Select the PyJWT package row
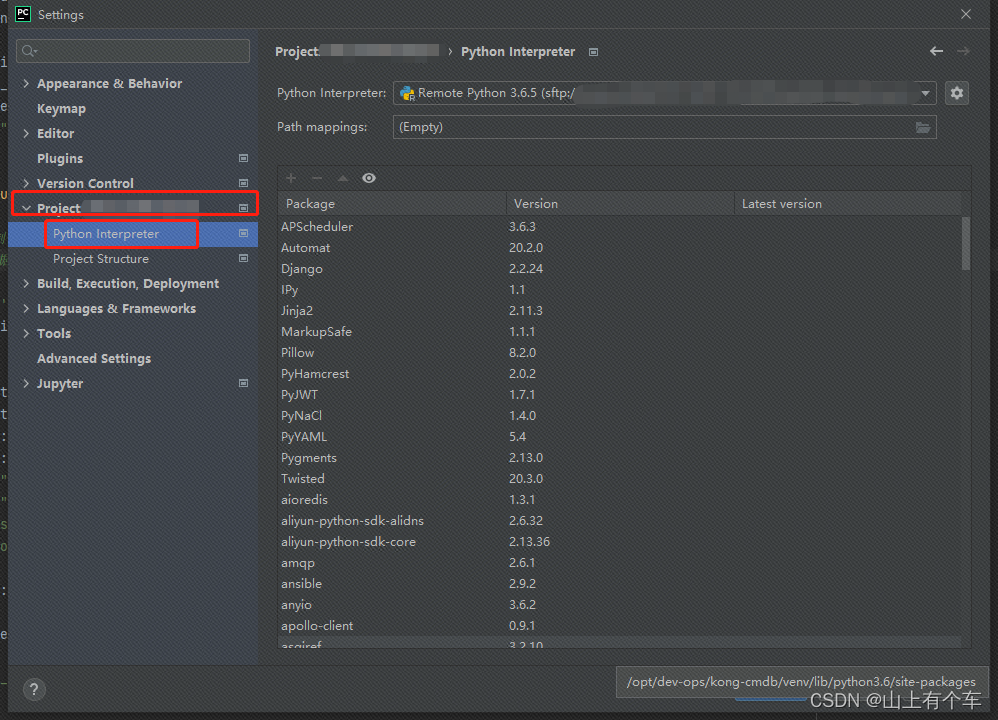998x720 pixels. (620, 395)
